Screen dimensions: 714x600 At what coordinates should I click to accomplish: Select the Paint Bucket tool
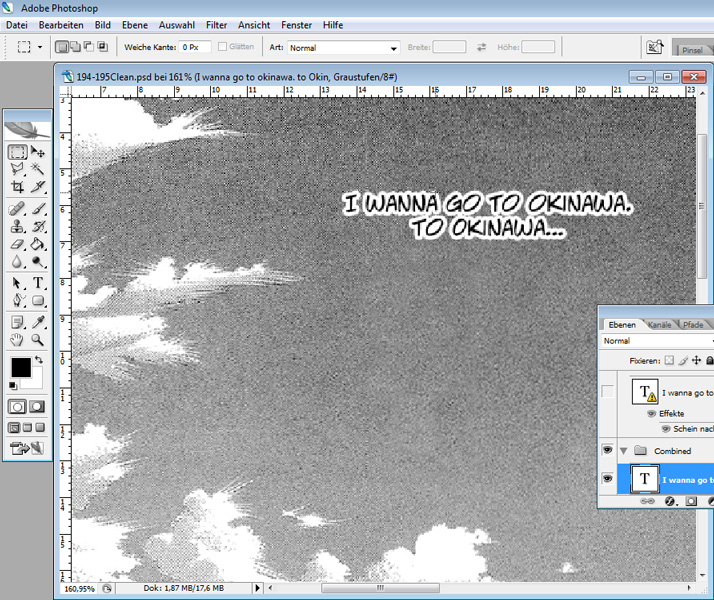[x=38, y=244]
